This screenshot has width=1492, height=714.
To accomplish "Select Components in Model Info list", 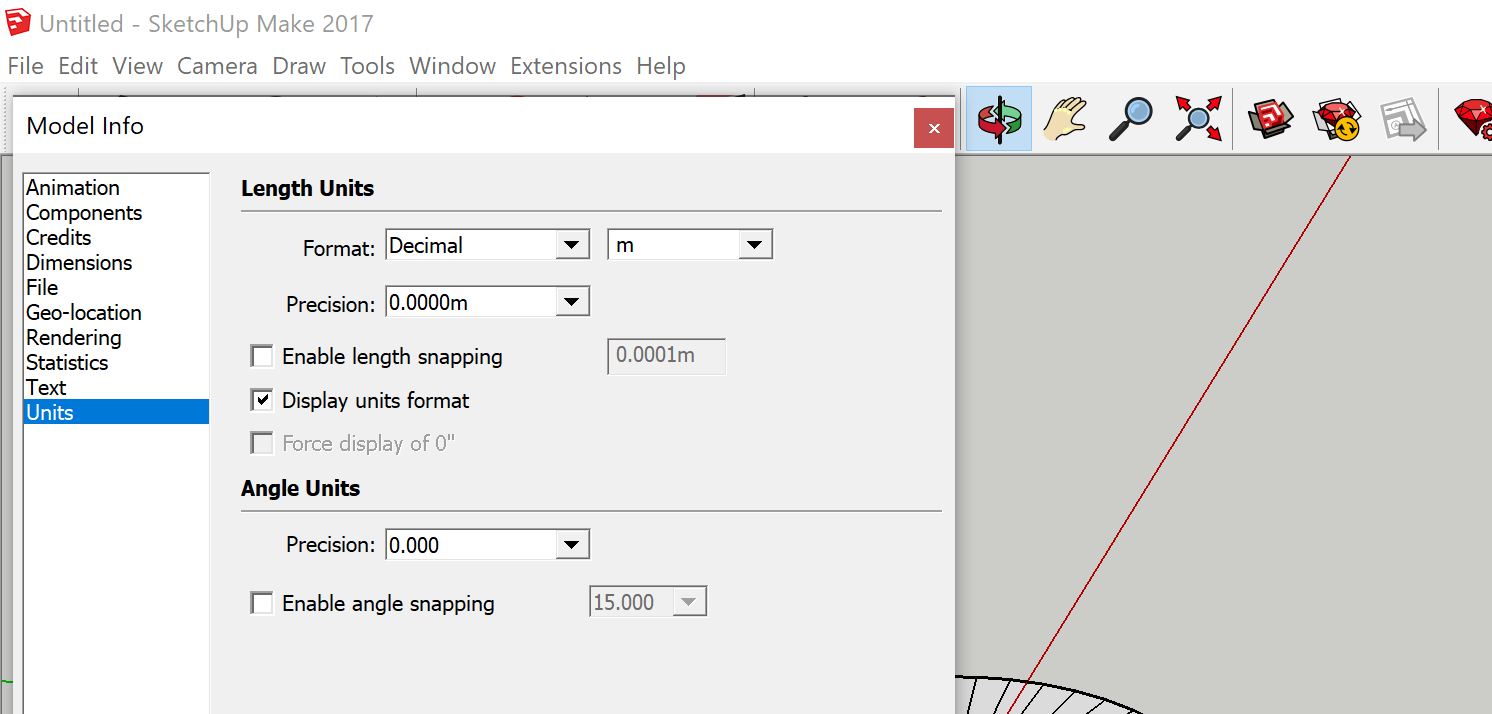I will [x=116, y=212].
